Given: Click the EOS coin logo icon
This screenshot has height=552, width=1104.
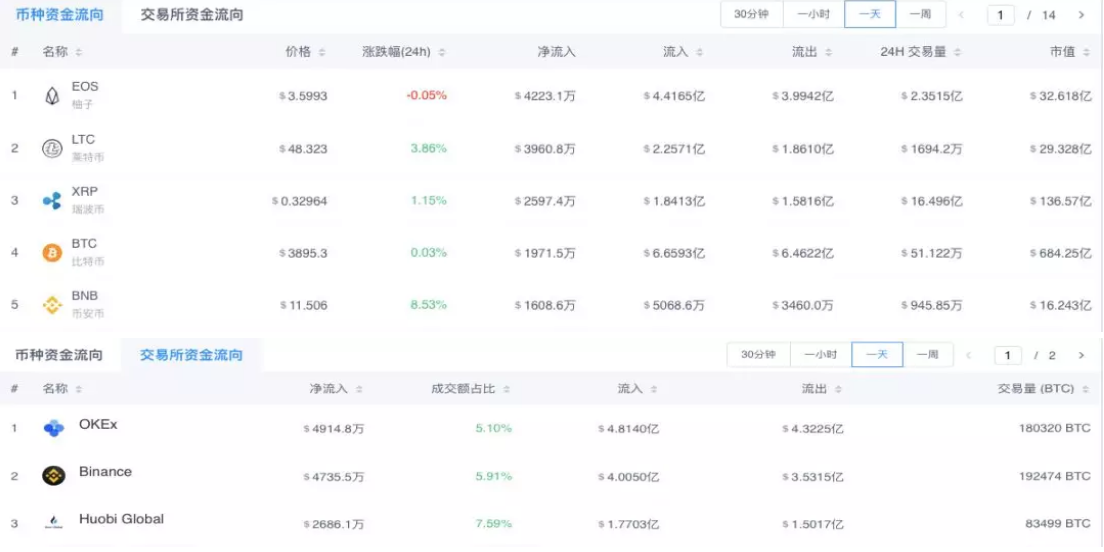Looking at the screenshot, I should point(52,96).
